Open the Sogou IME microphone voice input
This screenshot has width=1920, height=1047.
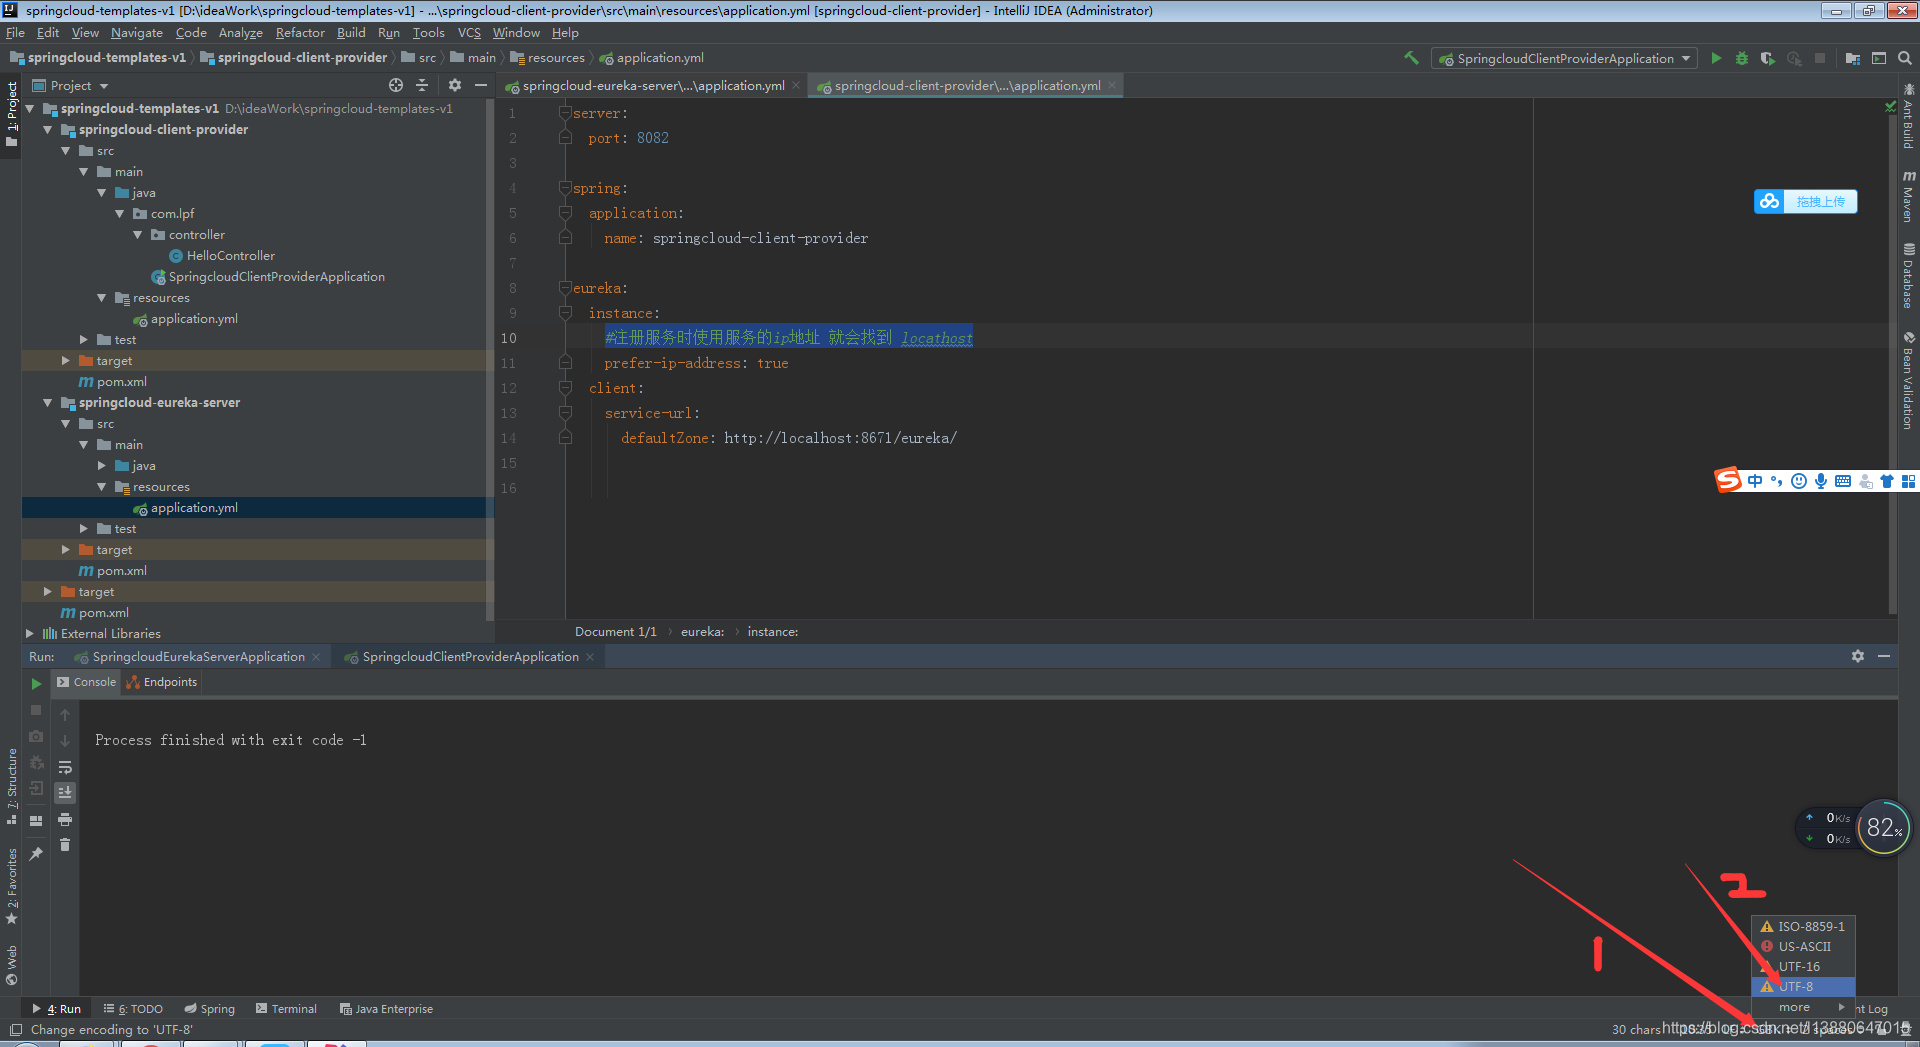pos(1821,481)
